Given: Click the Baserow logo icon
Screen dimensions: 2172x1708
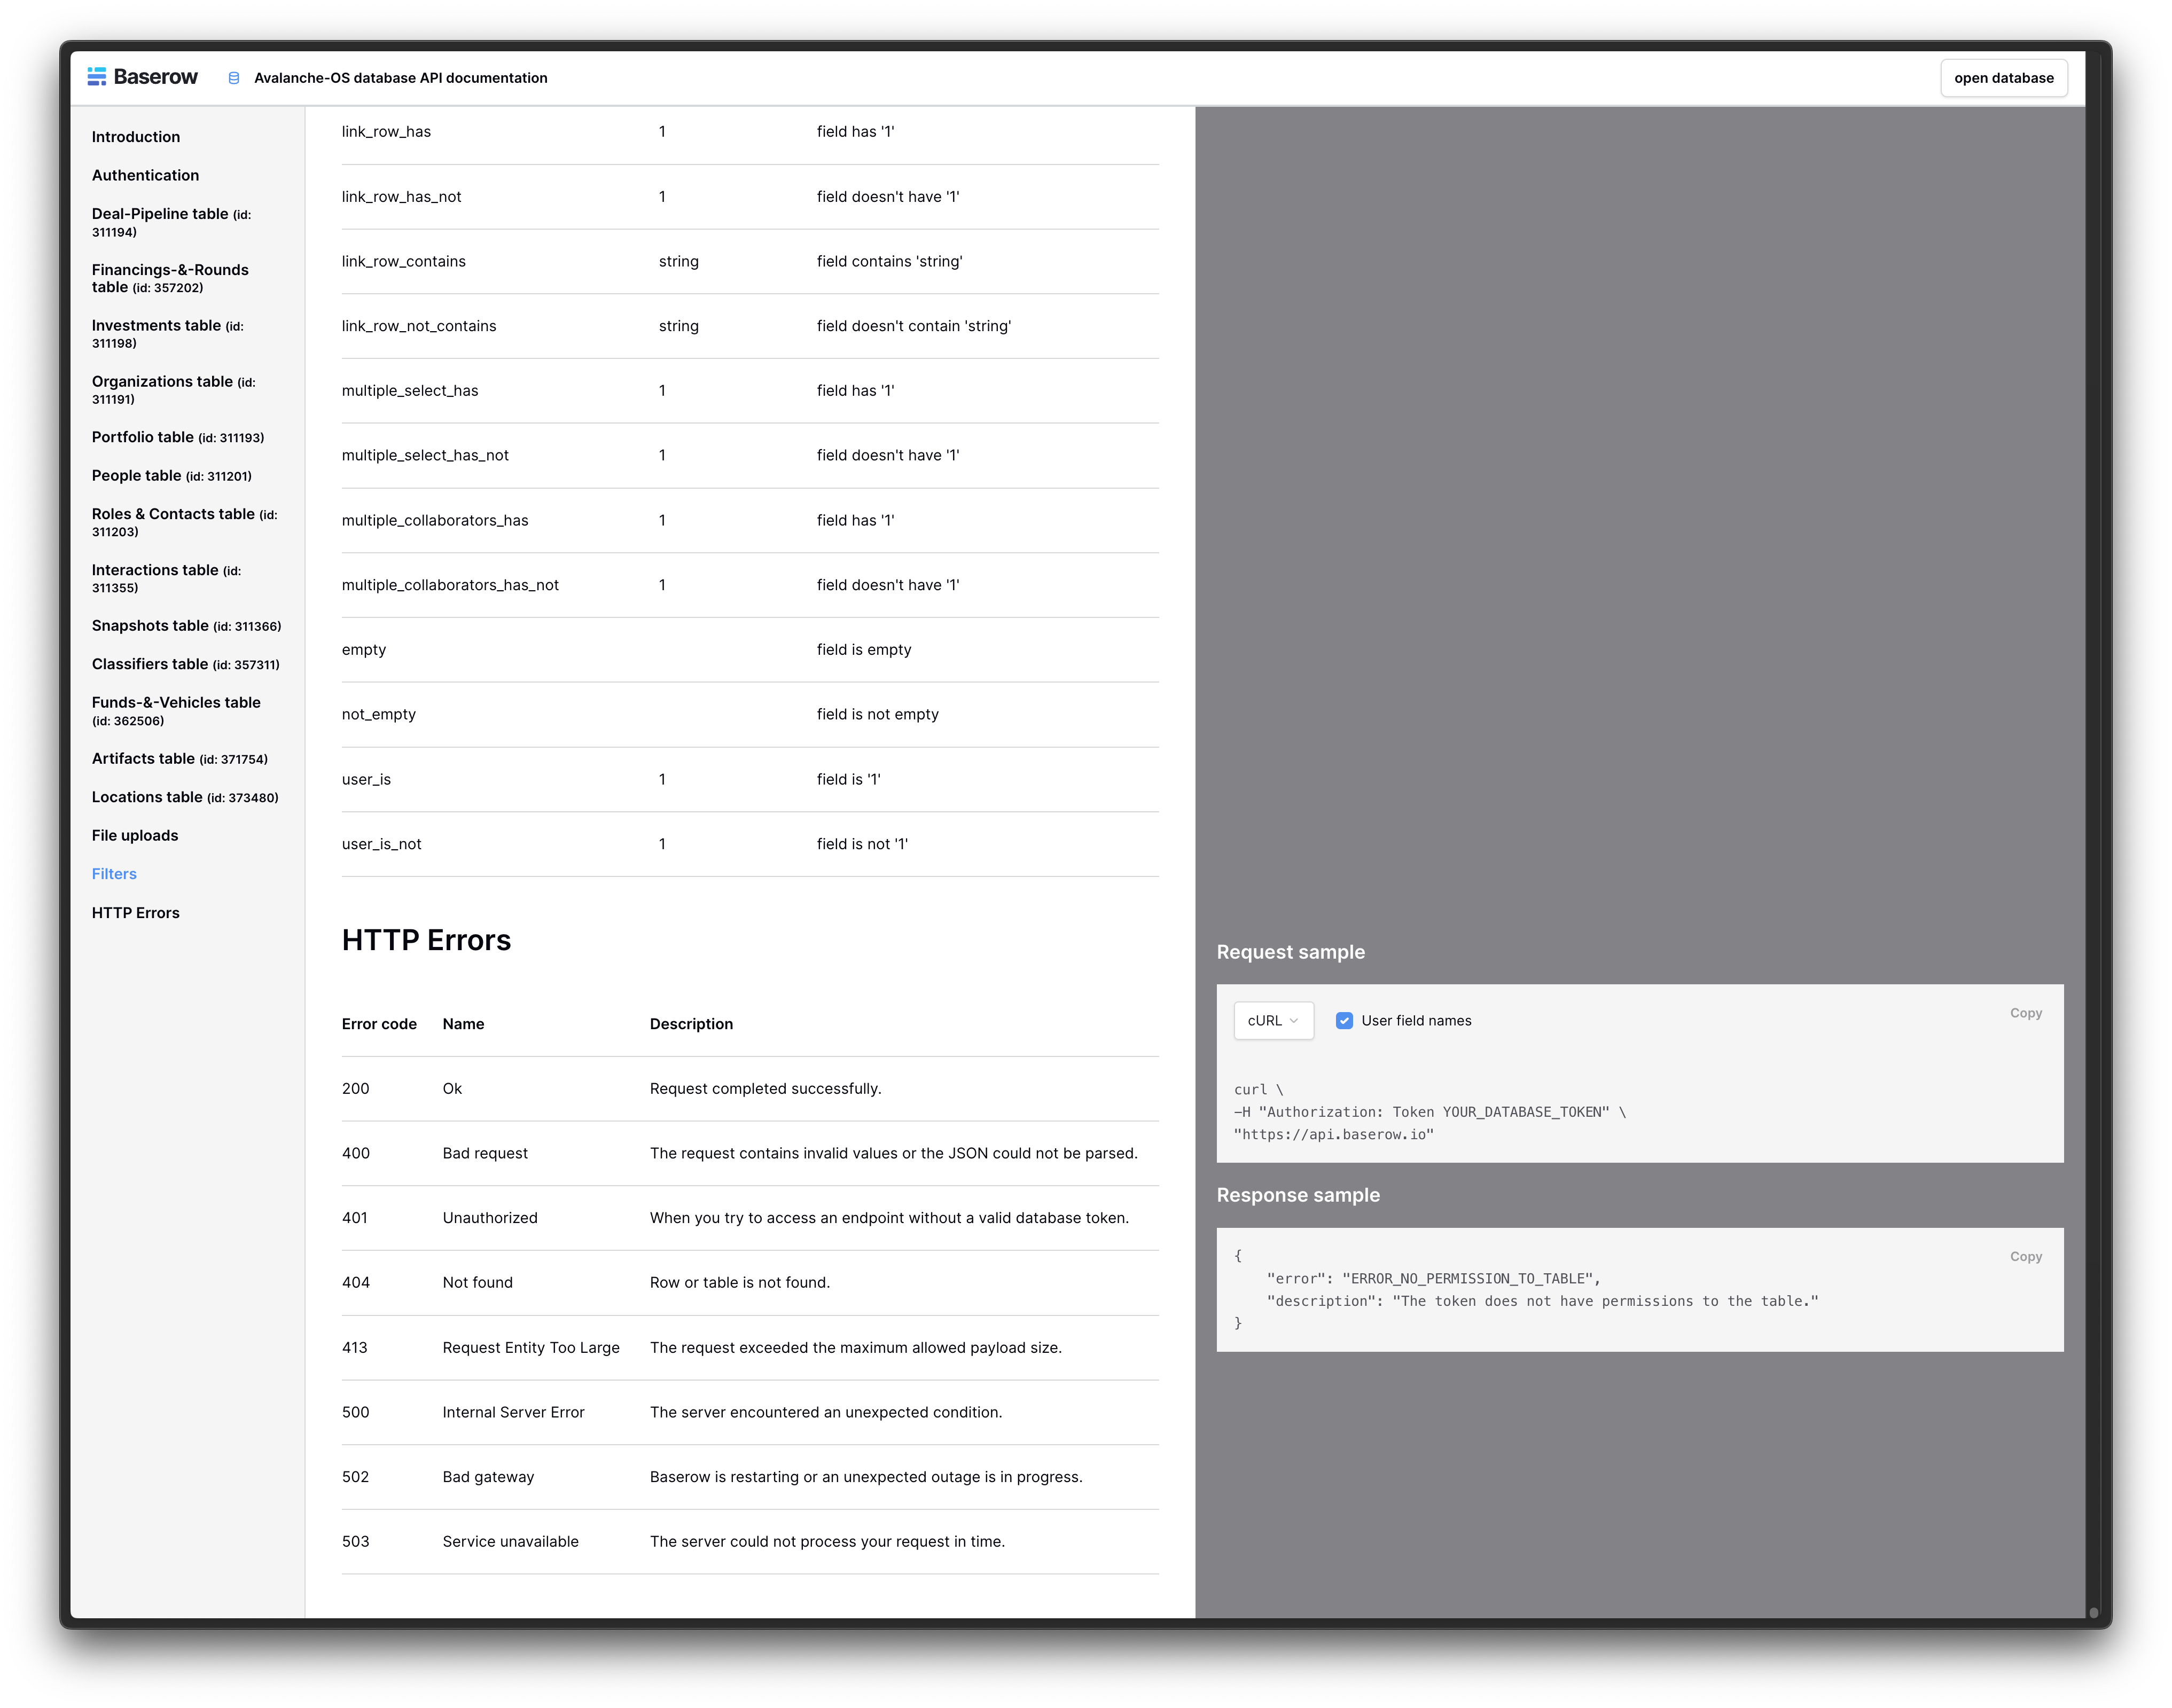Looking at the screenshot, I should click(97, 77).
